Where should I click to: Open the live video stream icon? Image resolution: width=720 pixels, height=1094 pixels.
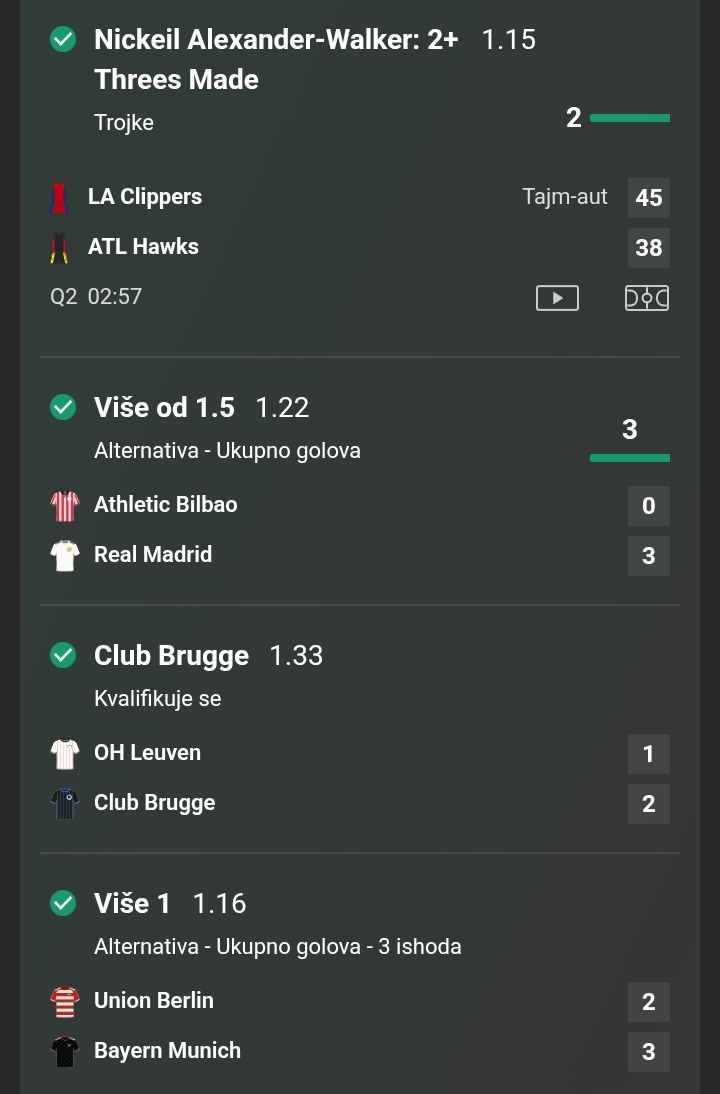pyautogui.click(x=557, y=298)
